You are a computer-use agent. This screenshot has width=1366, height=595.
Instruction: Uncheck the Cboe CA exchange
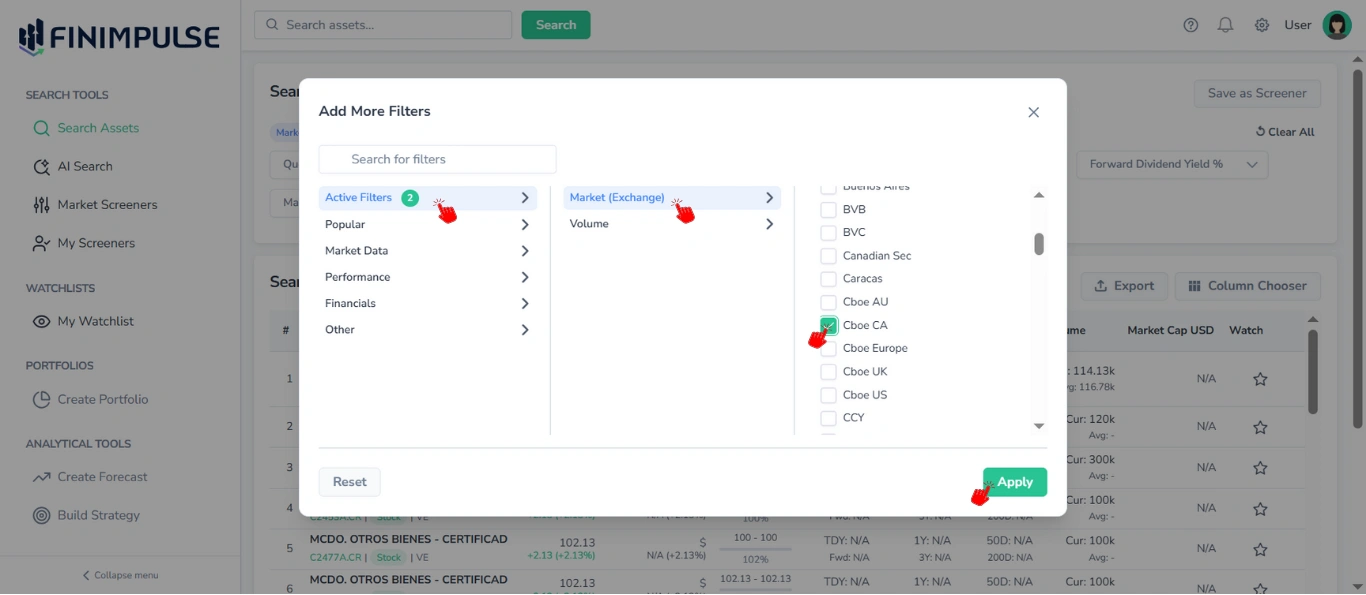[828, 324]
